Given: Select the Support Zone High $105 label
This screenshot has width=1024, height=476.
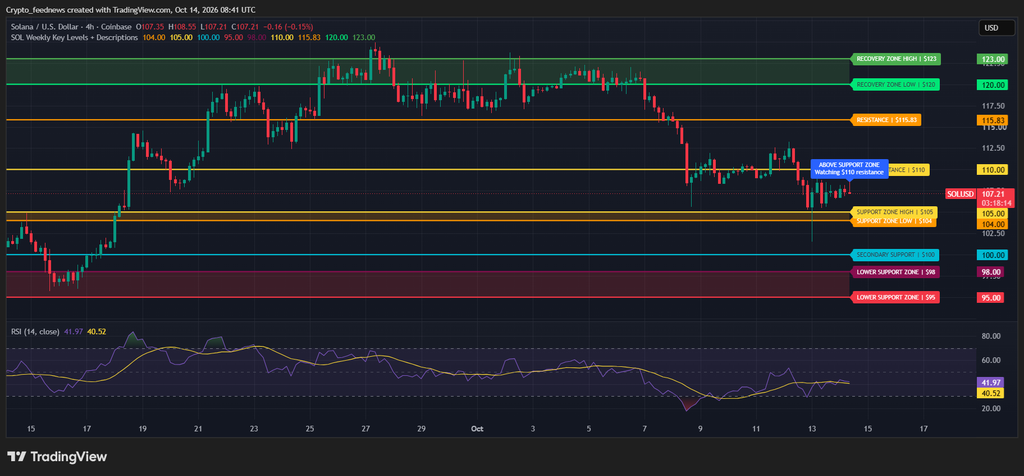Looking at the screenshot, I should [895, 213].
